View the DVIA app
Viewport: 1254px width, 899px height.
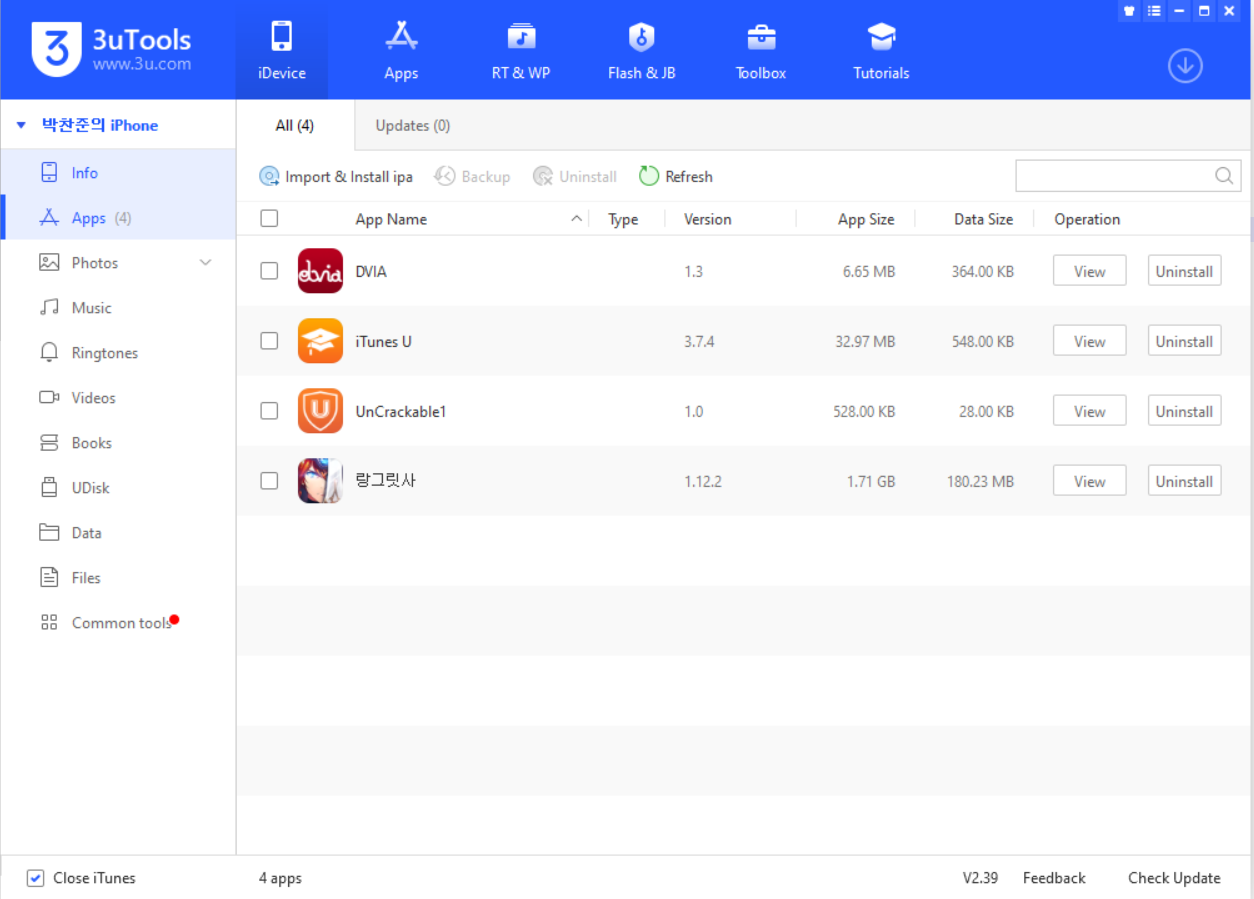[x=1089, y=271]
